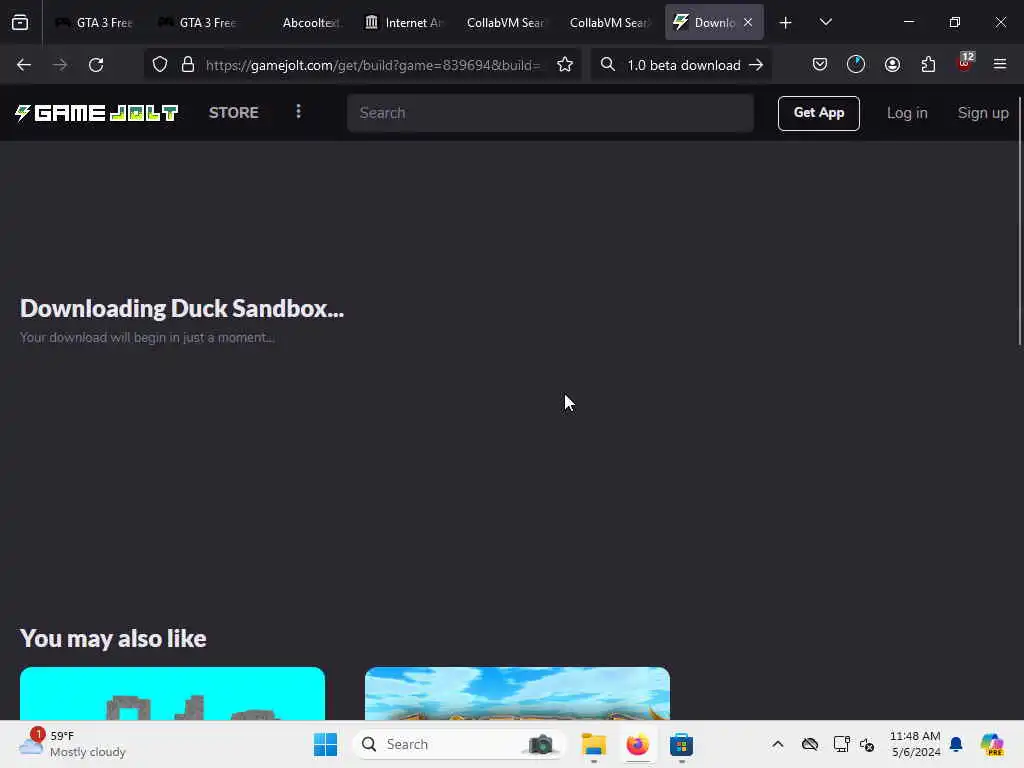Open the Game Jolt STORE link
This screenshot has height=768, width=1024.
(234, 112)
